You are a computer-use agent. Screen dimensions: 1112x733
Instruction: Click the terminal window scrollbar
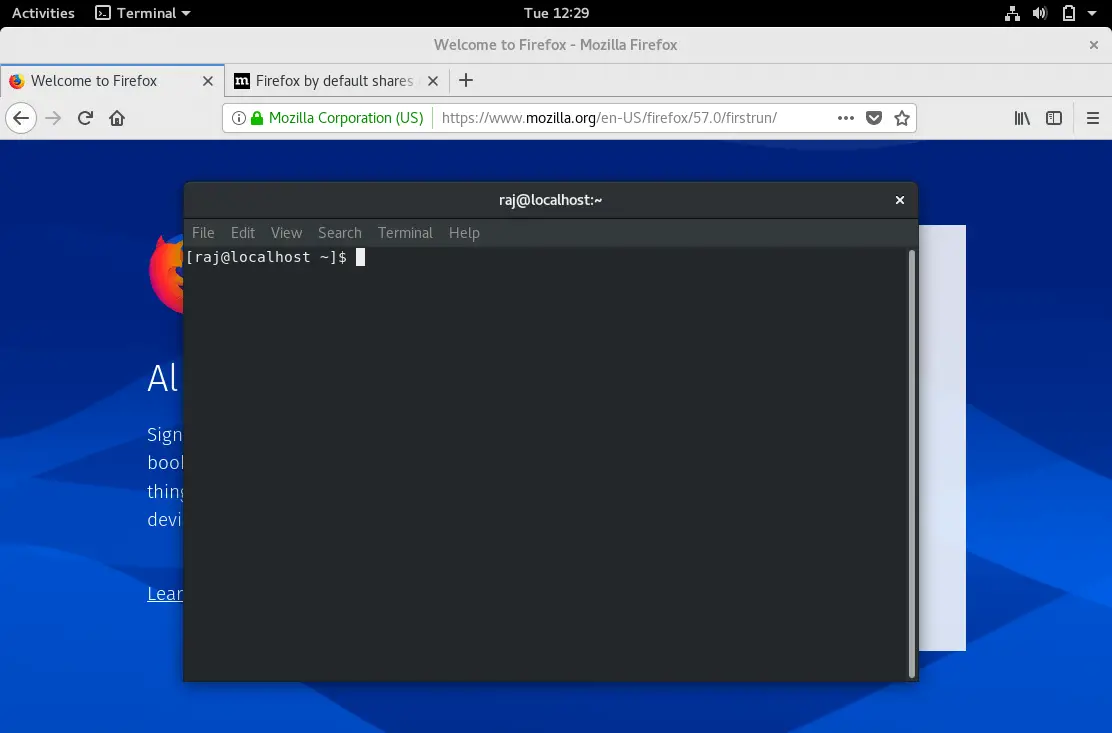click(x=910, y=450)
